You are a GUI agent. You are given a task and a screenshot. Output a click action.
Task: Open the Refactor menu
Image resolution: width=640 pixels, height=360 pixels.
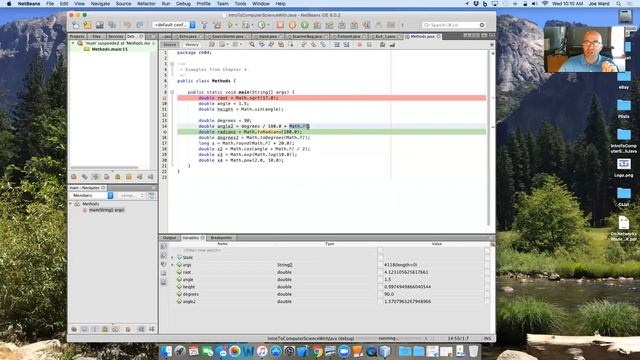(146, 4)
